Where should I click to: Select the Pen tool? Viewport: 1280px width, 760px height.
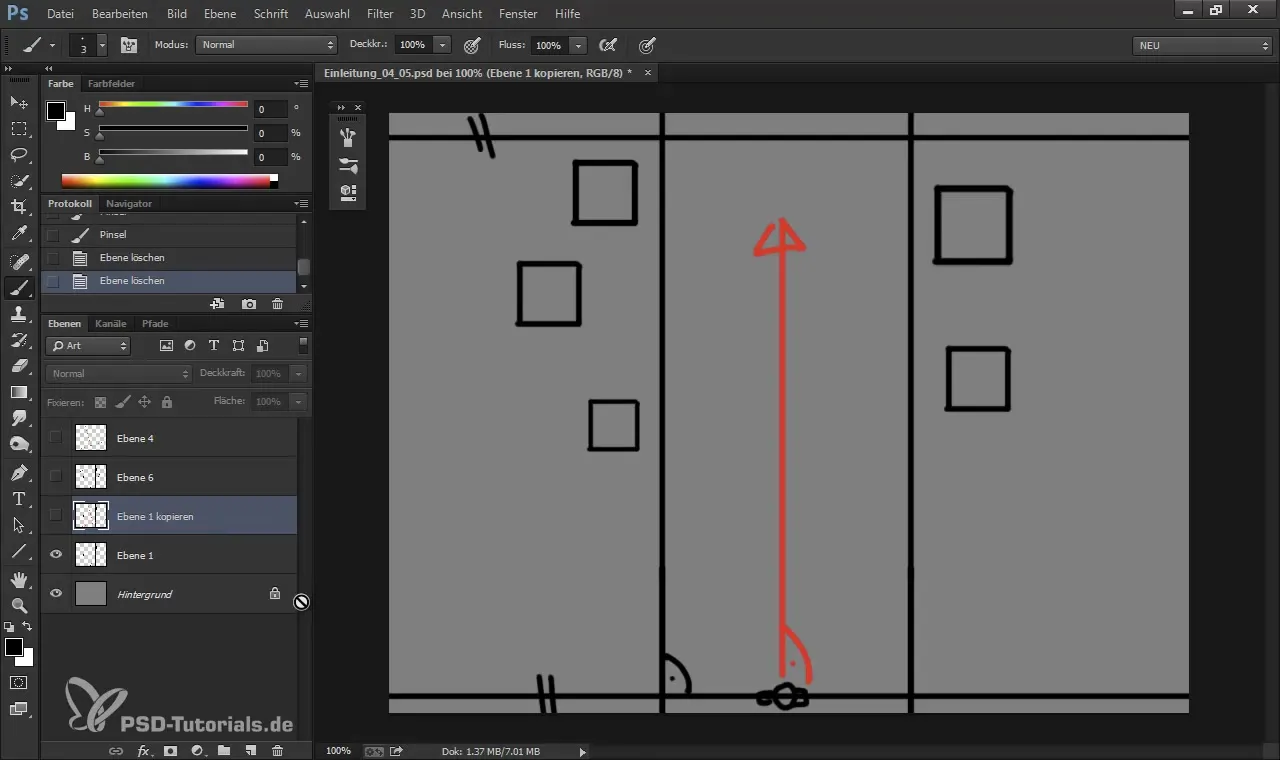[x=19, y=472]
